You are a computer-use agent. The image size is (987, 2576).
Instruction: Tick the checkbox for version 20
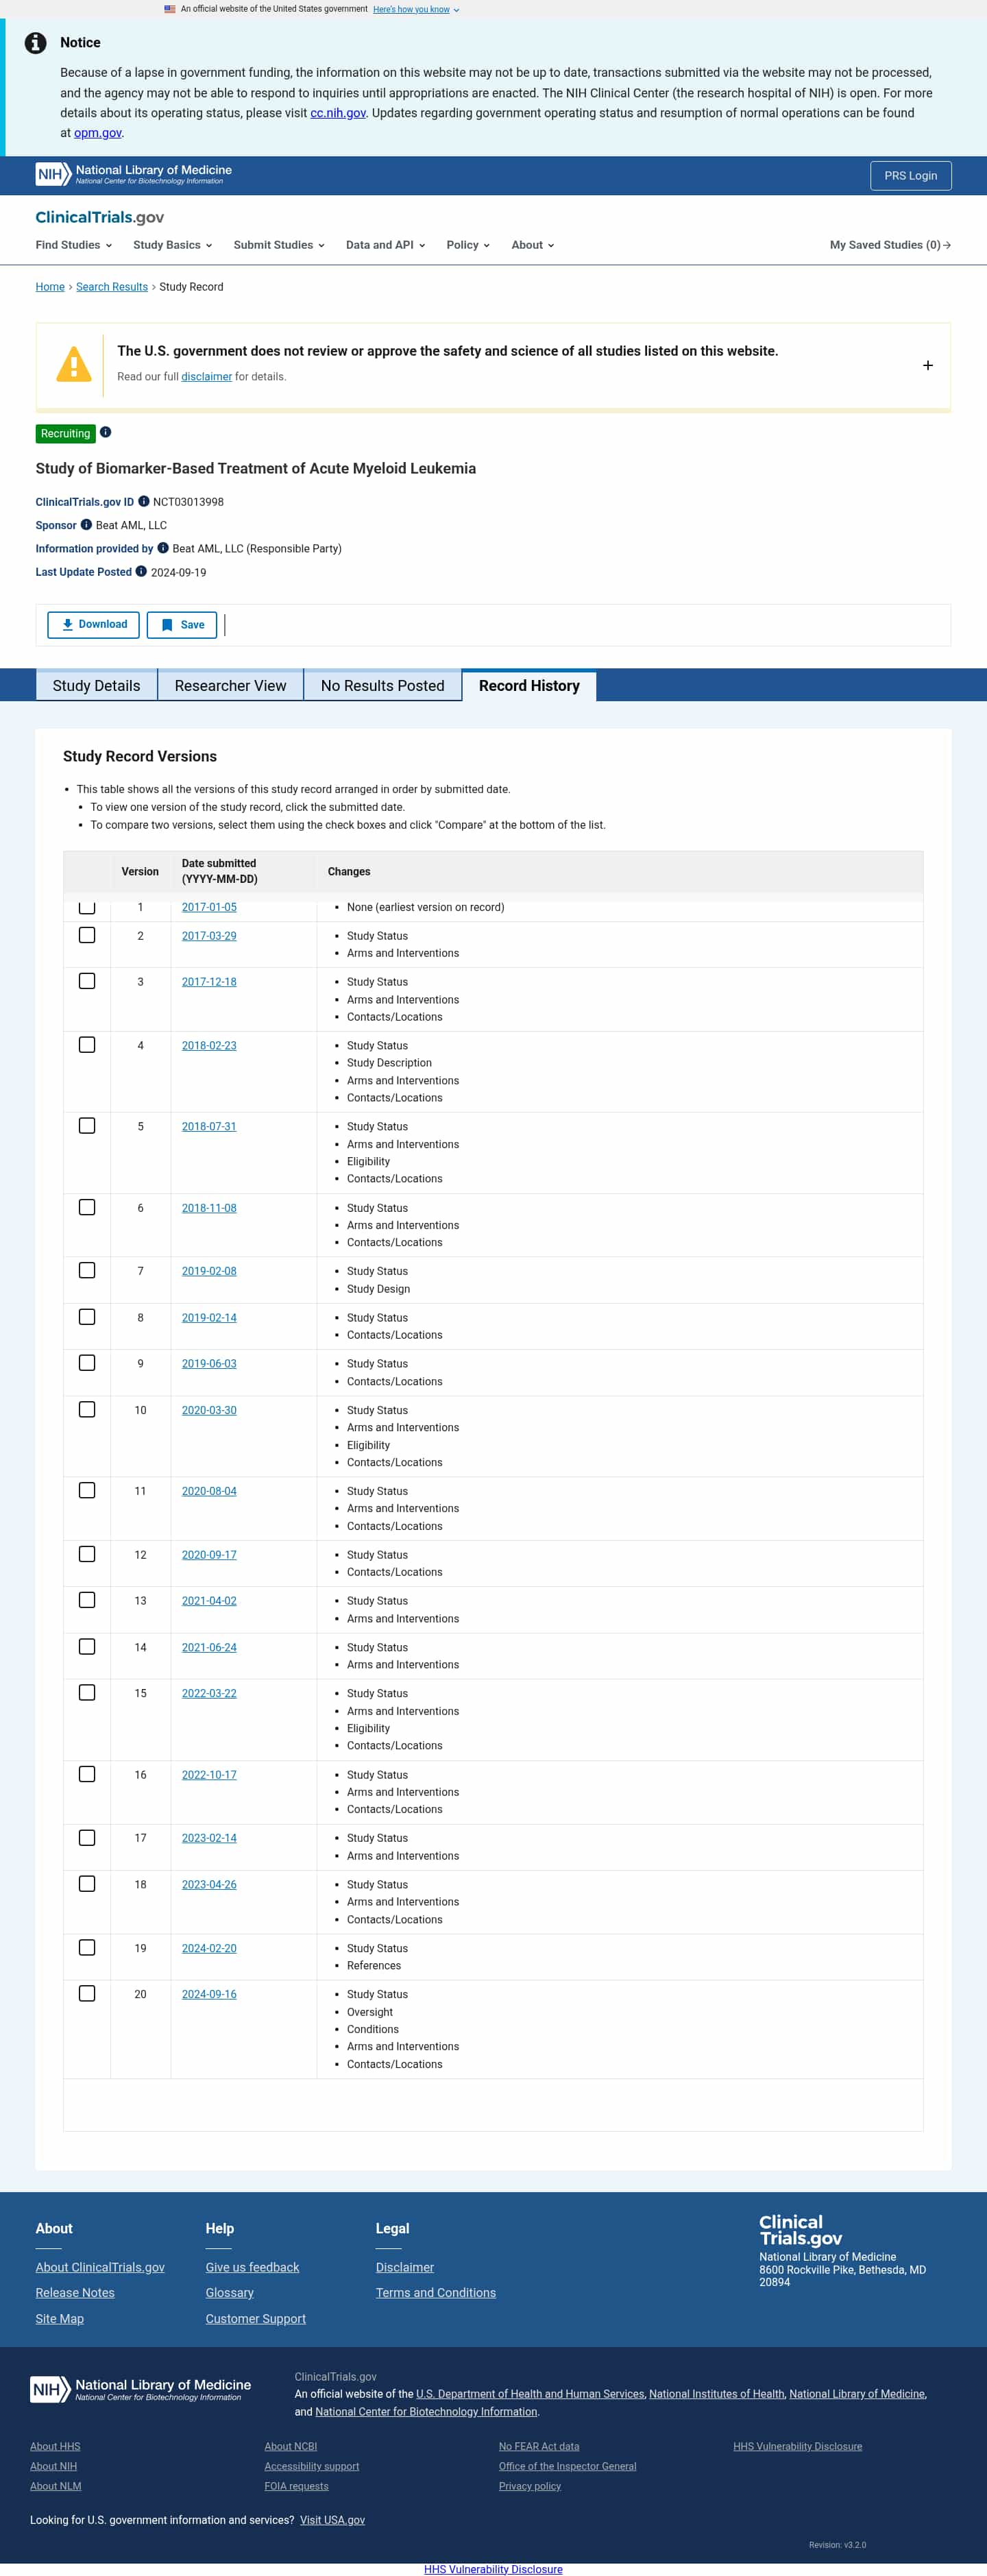tap(87, 1993)
